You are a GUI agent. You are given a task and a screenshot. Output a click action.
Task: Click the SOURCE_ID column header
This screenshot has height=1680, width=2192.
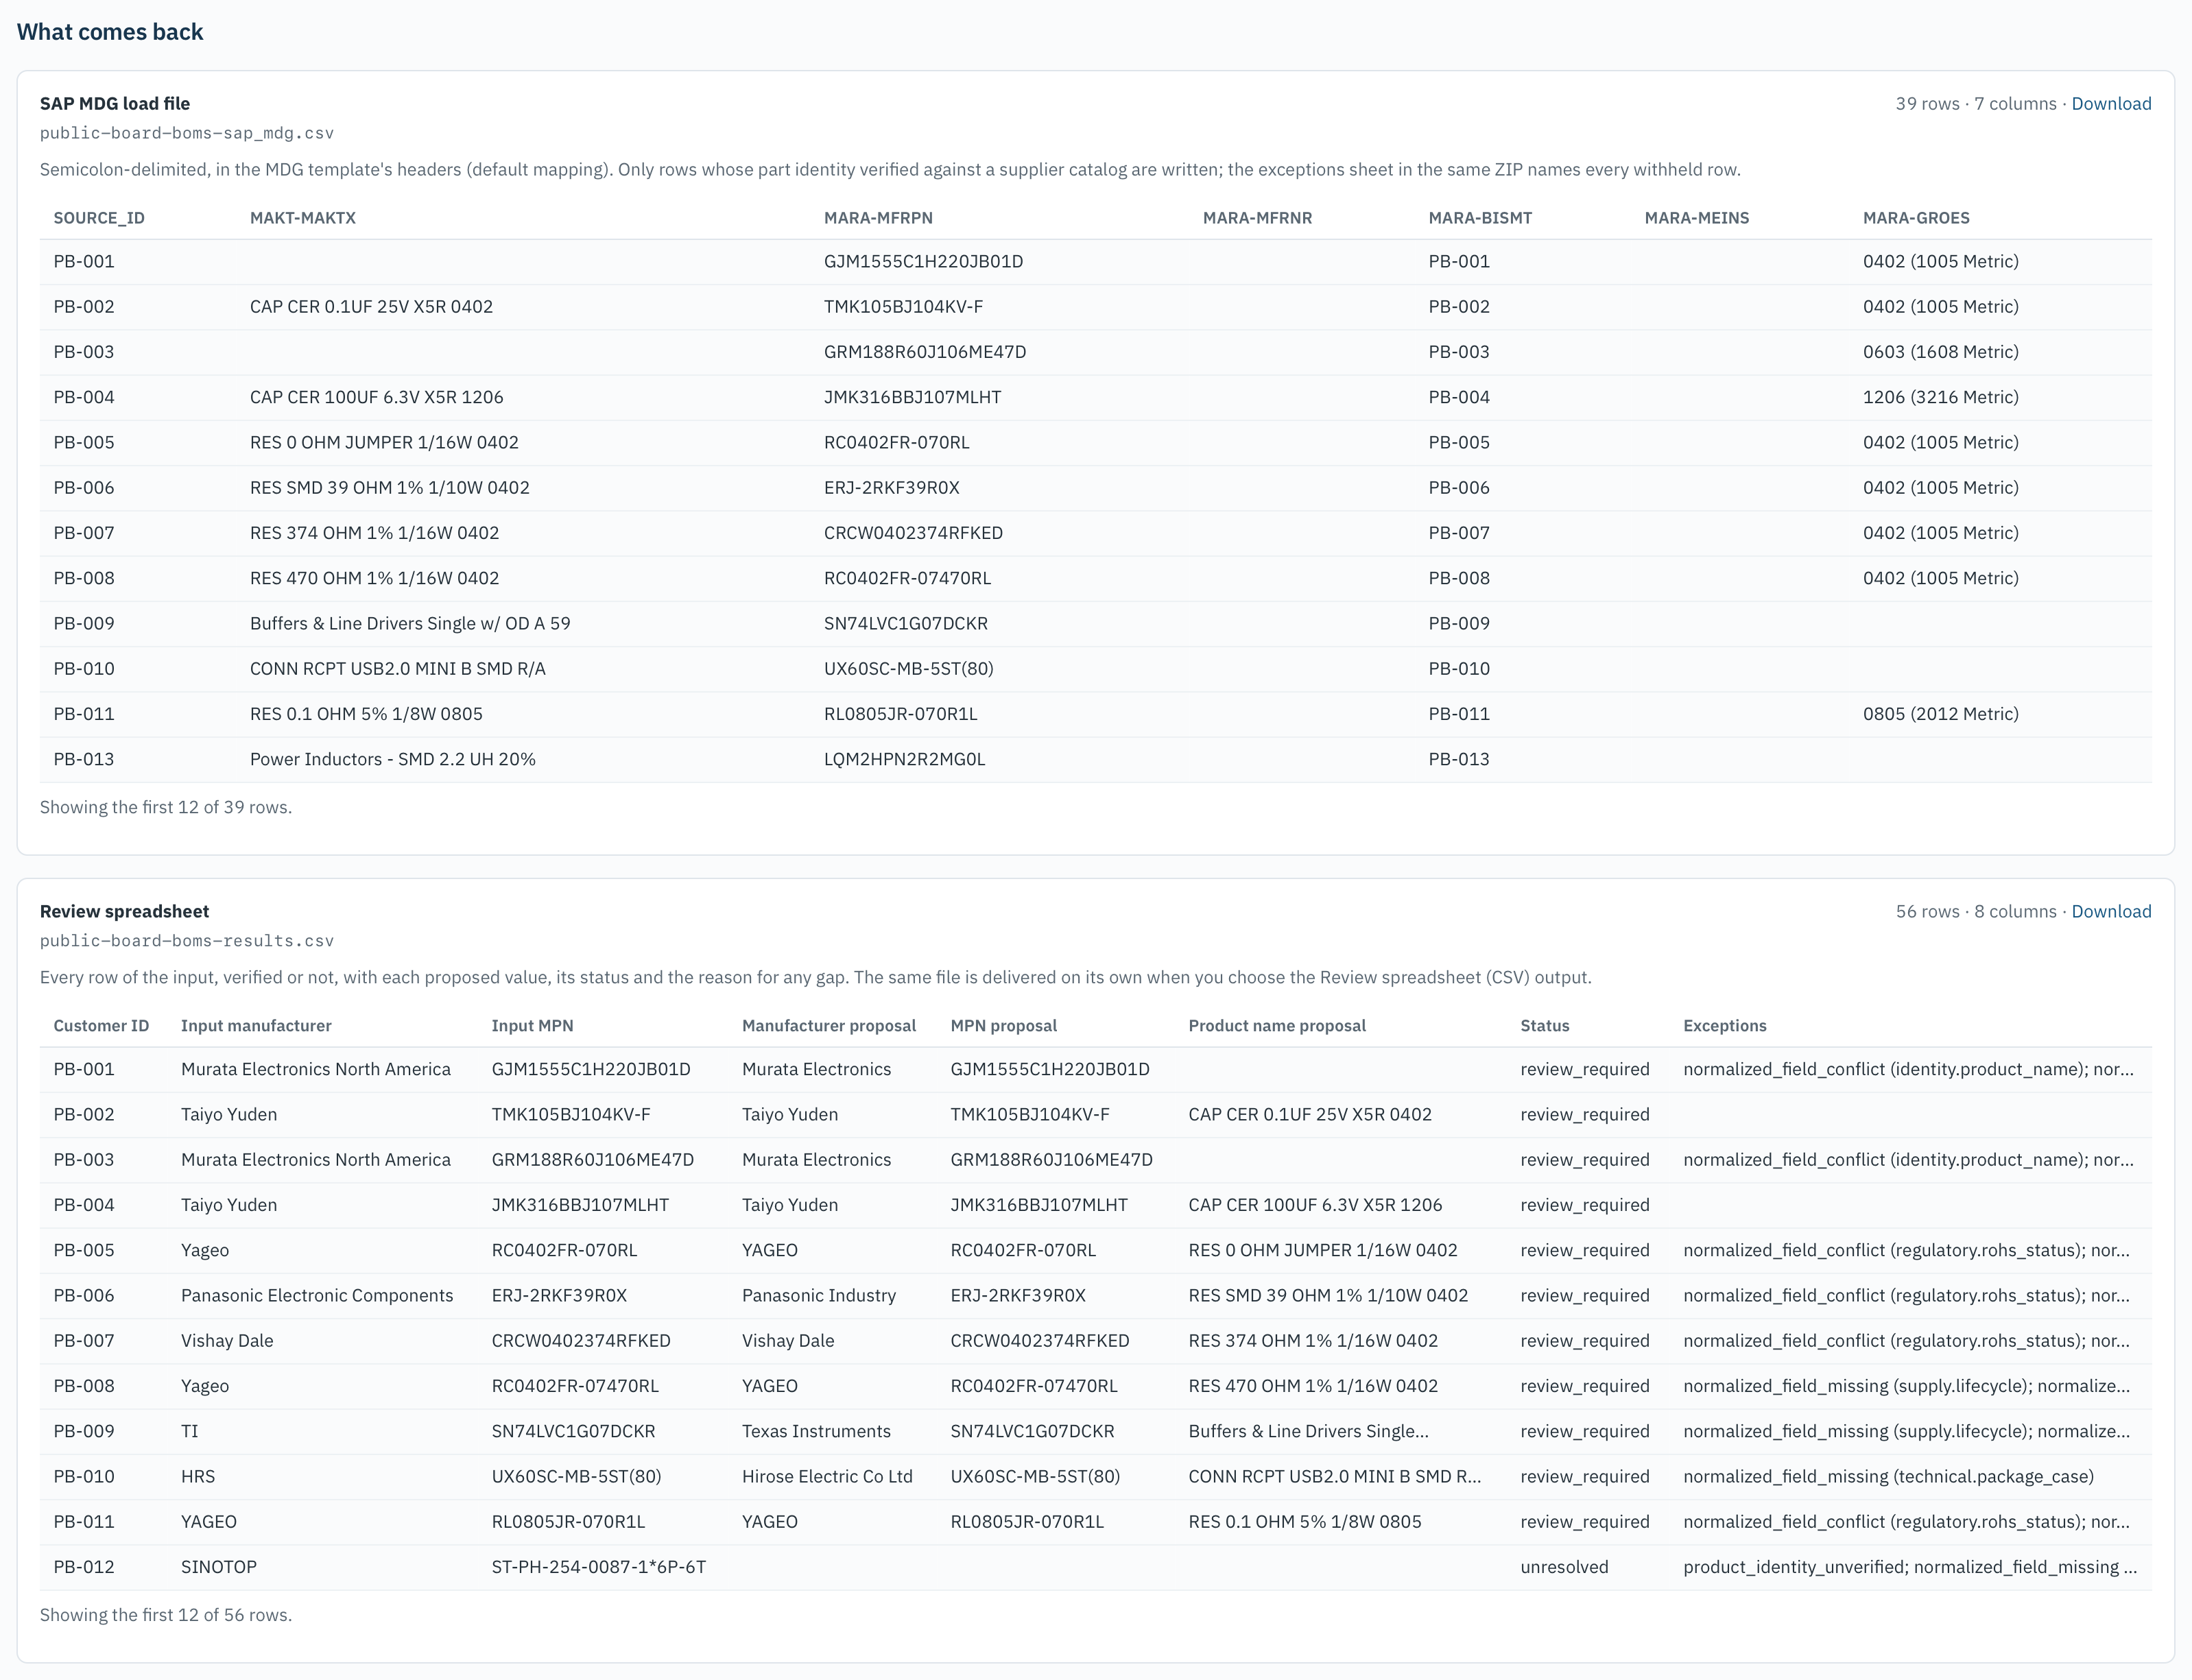[99, 218]
